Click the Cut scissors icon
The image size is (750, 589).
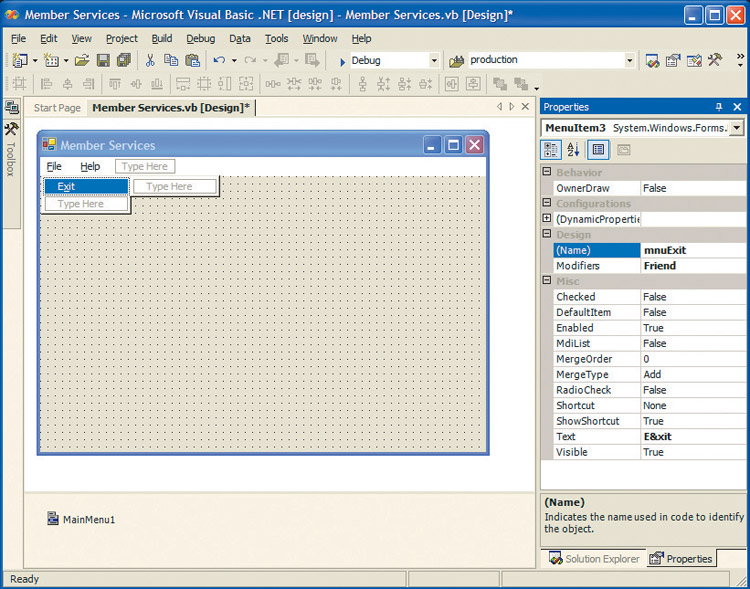(x=150, y=60)
